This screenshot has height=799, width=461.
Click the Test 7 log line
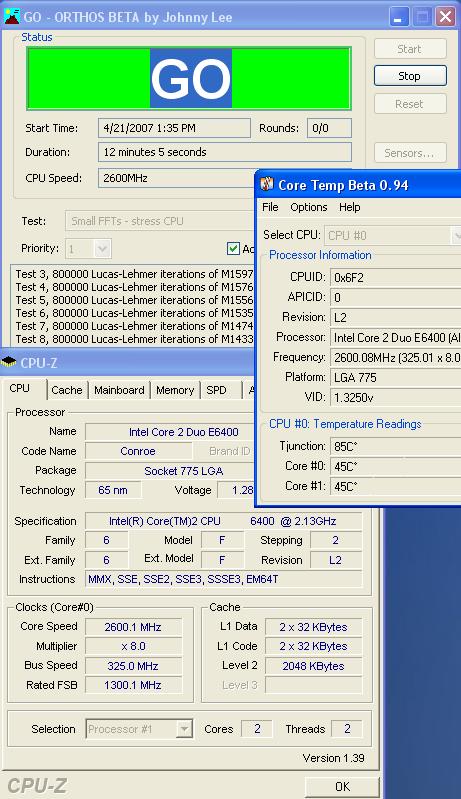coord(134,326)
